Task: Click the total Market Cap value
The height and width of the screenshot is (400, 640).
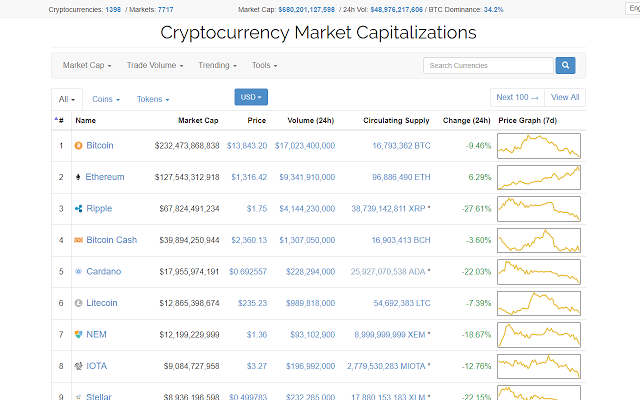Action: (x=307, y=9)
